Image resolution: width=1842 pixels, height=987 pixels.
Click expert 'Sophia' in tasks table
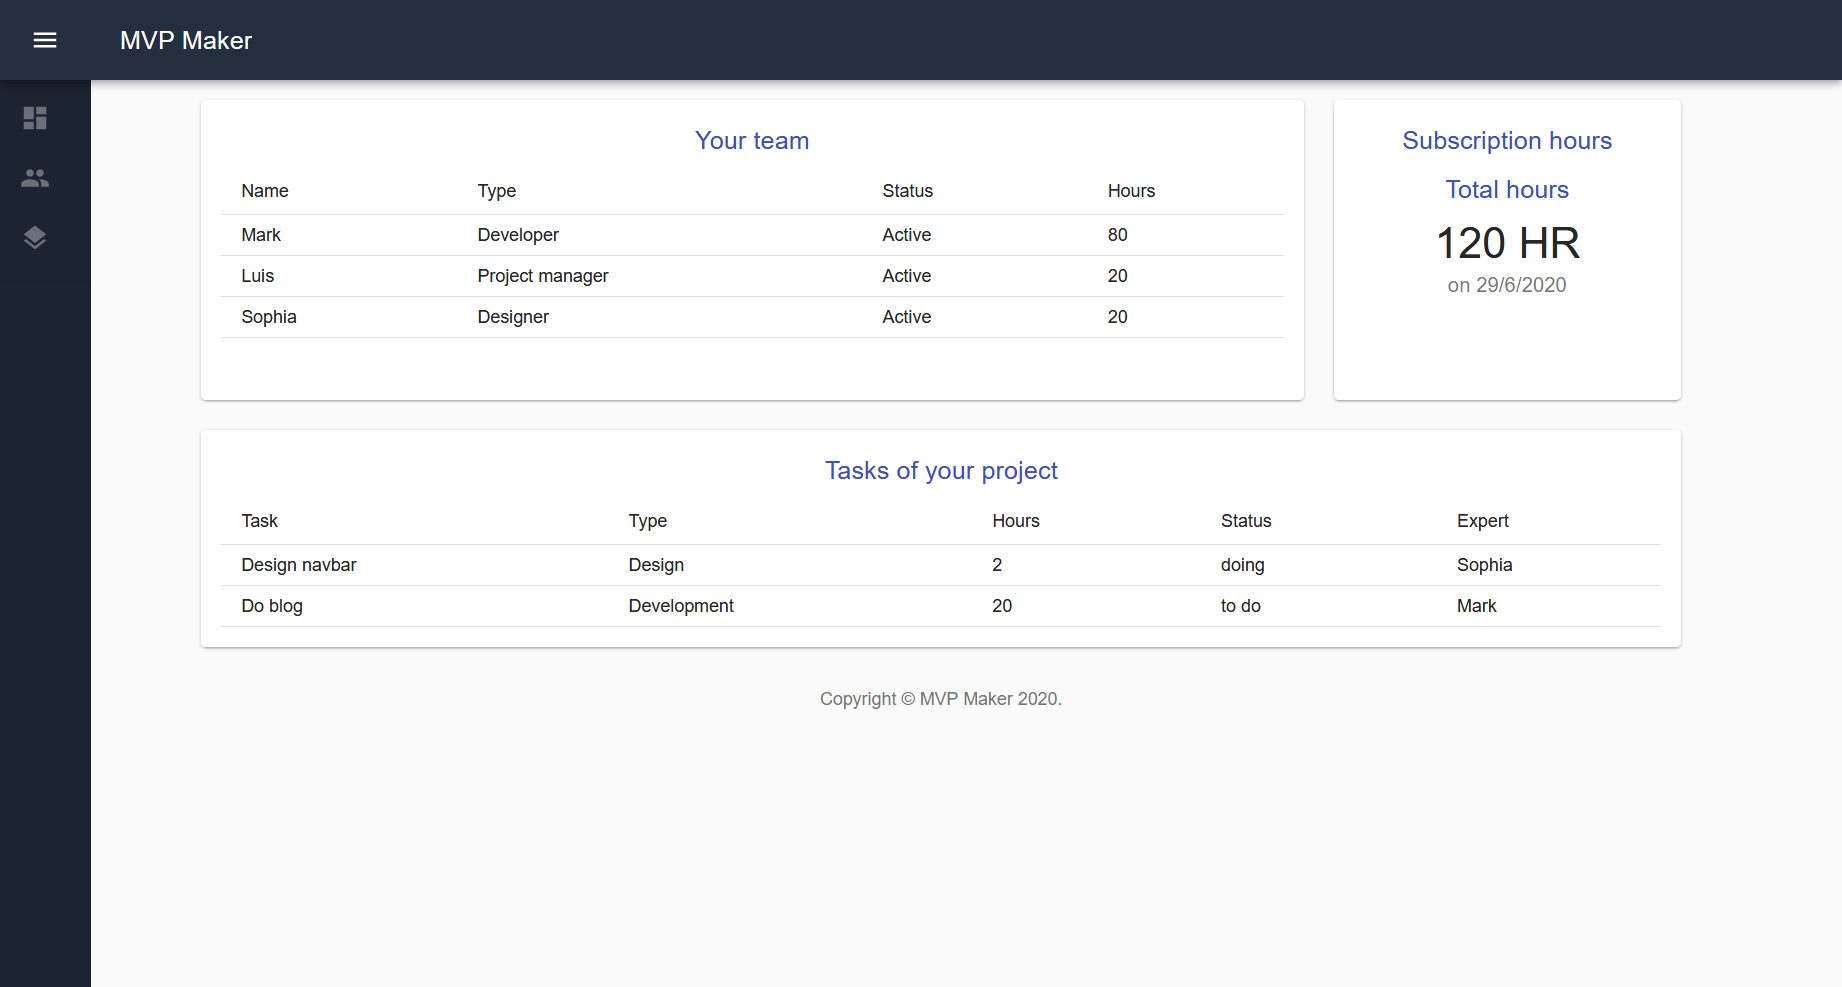[1485, 565]
